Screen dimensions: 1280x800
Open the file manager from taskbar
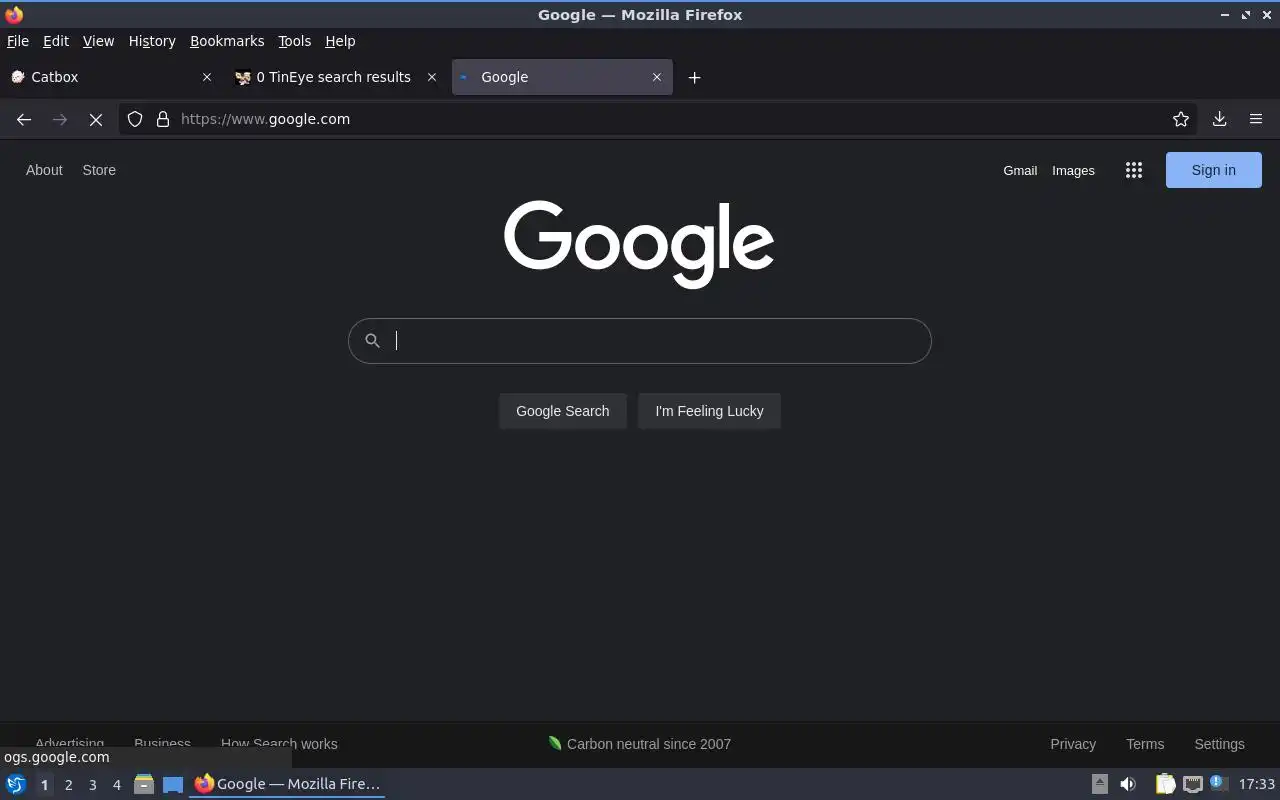144,784
